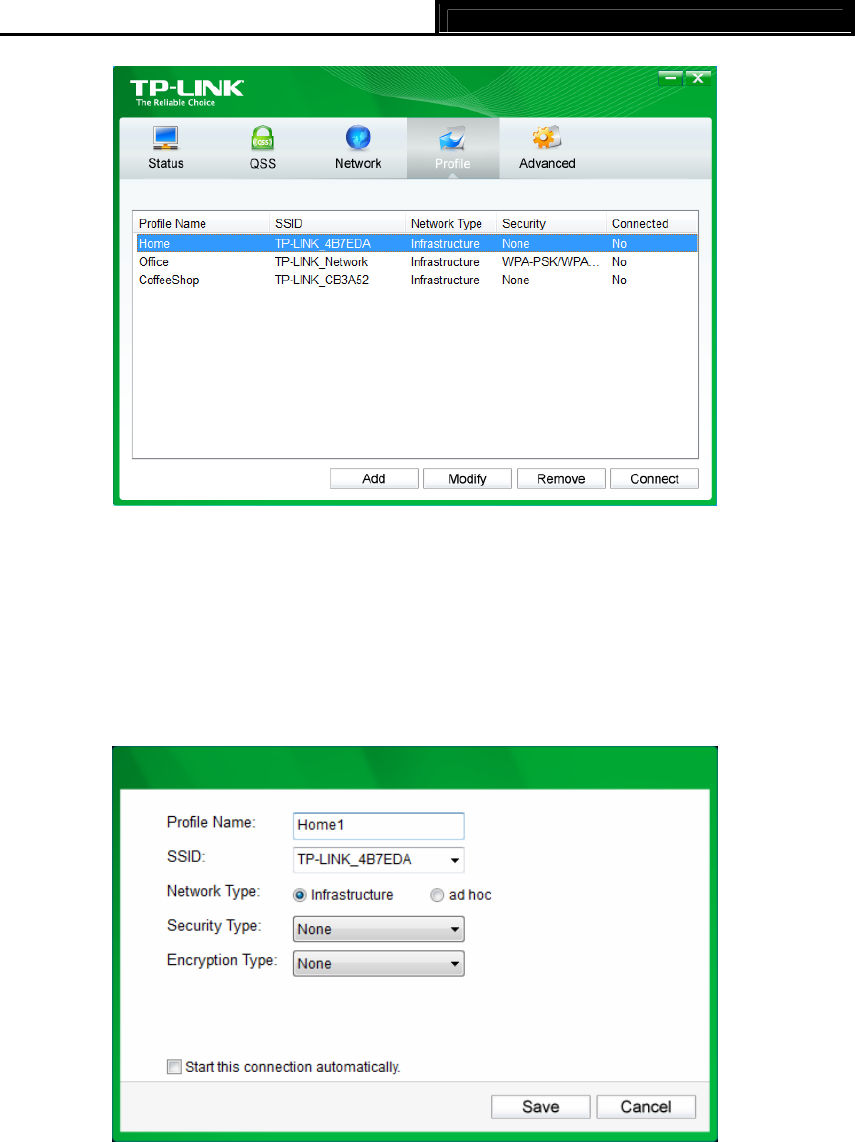Click the TP-LINK_CB3A52 SSID cell
The image size is (855, 1142).
[322, 280]
